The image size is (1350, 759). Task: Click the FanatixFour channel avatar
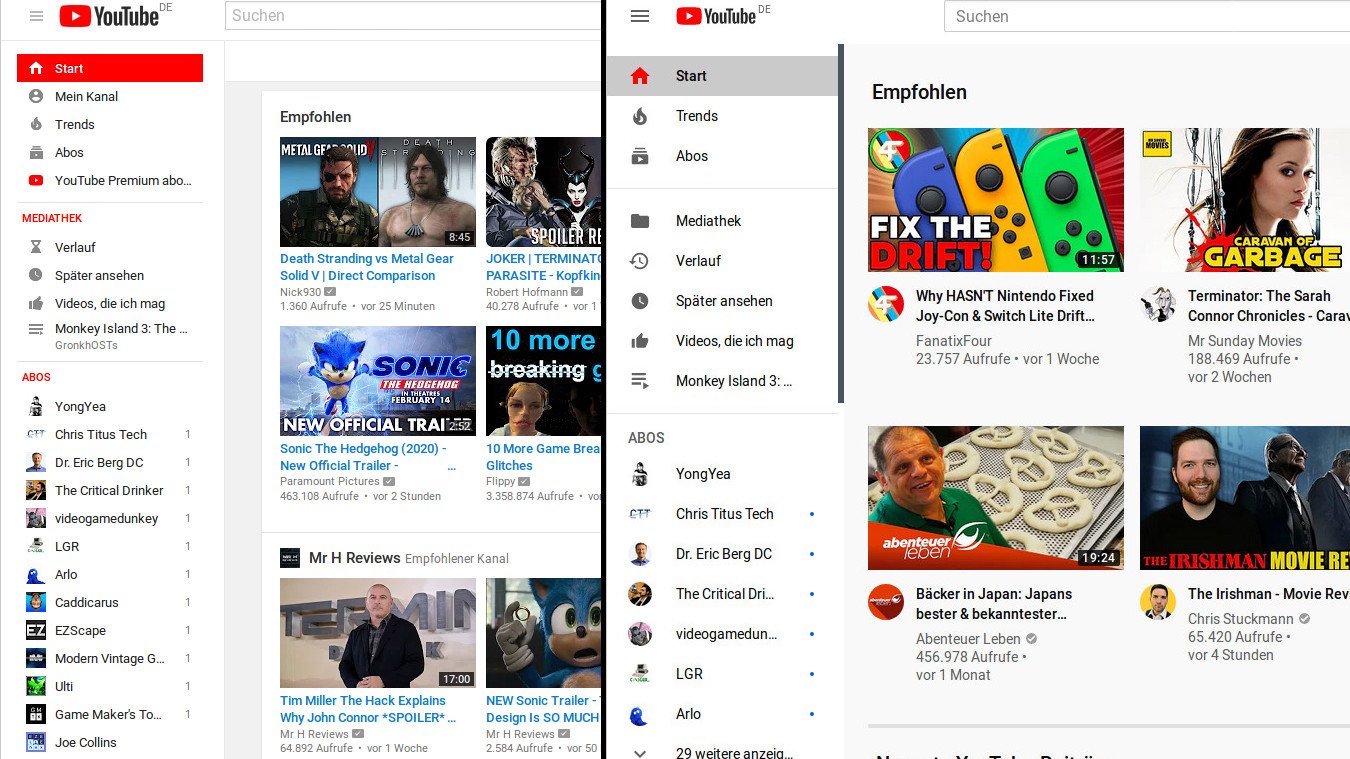886,304
